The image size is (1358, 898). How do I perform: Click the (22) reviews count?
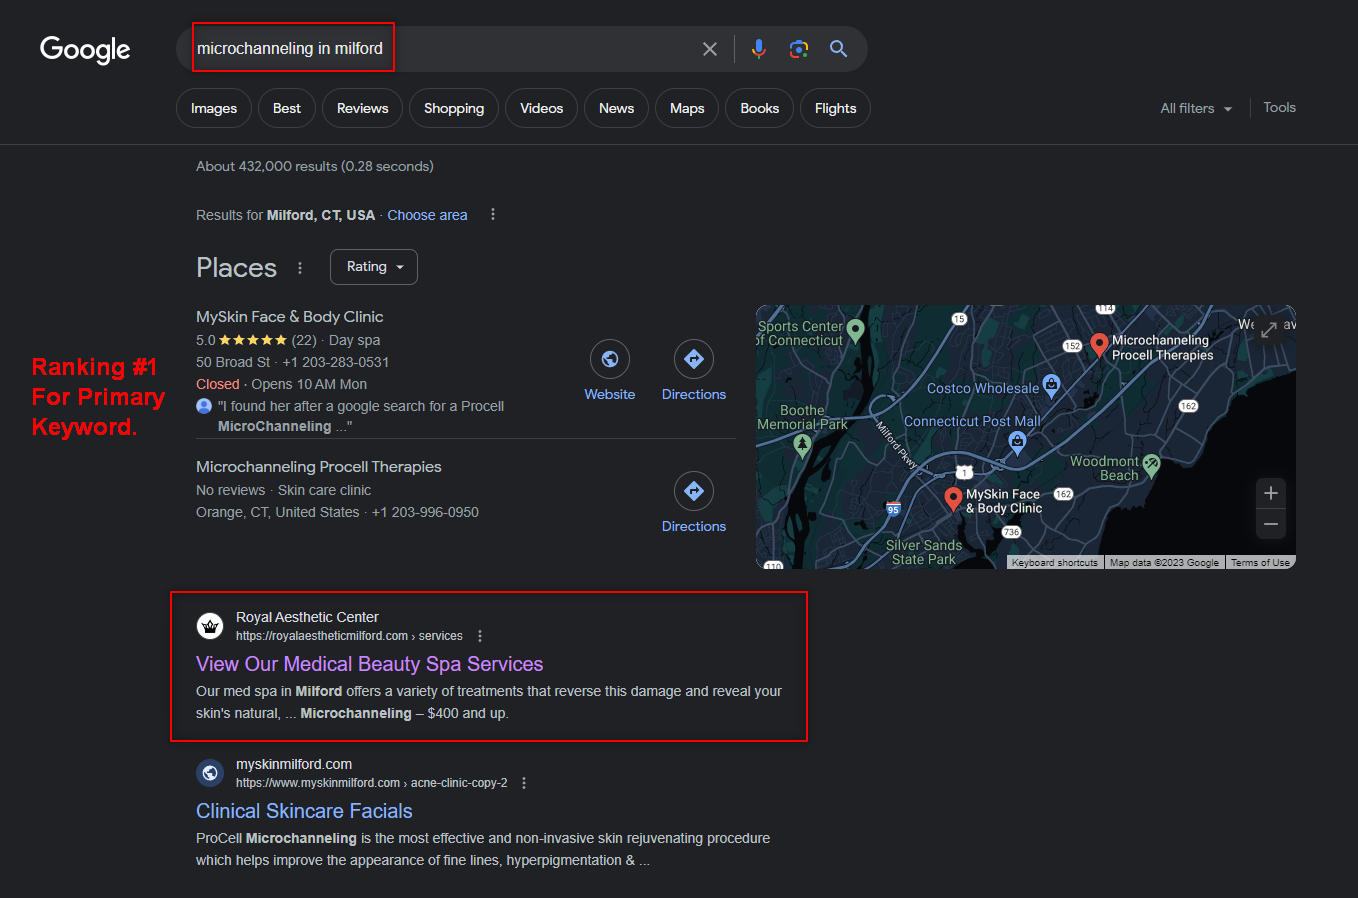tap(304, 340)
